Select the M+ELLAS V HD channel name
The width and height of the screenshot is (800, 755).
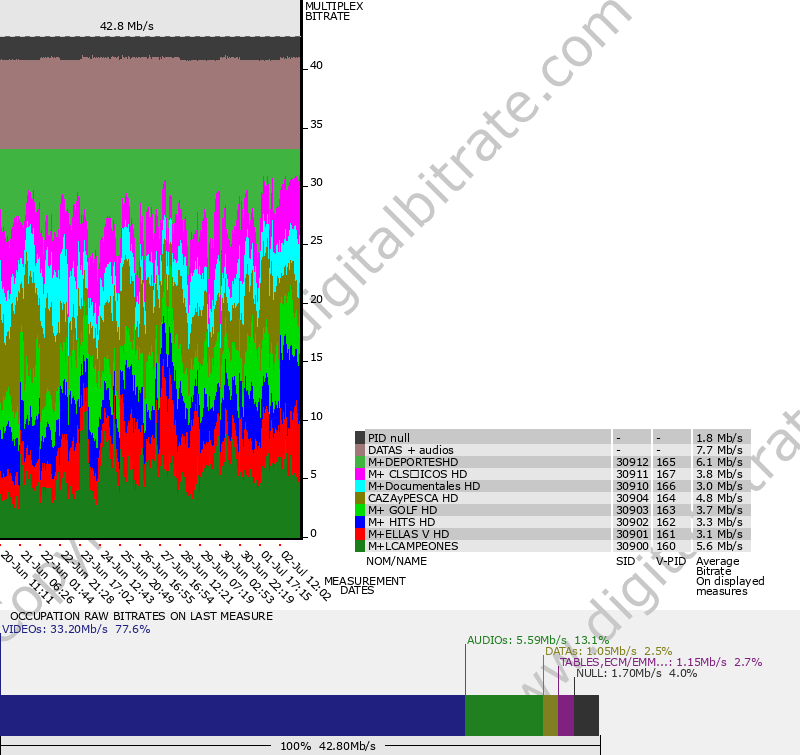tap(408, 534)
